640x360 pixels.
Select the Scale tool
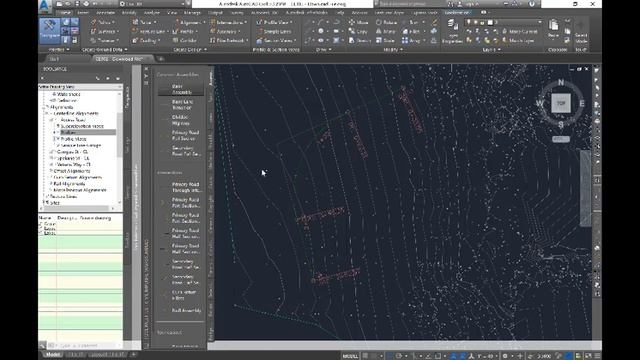[x=385, y=40]
